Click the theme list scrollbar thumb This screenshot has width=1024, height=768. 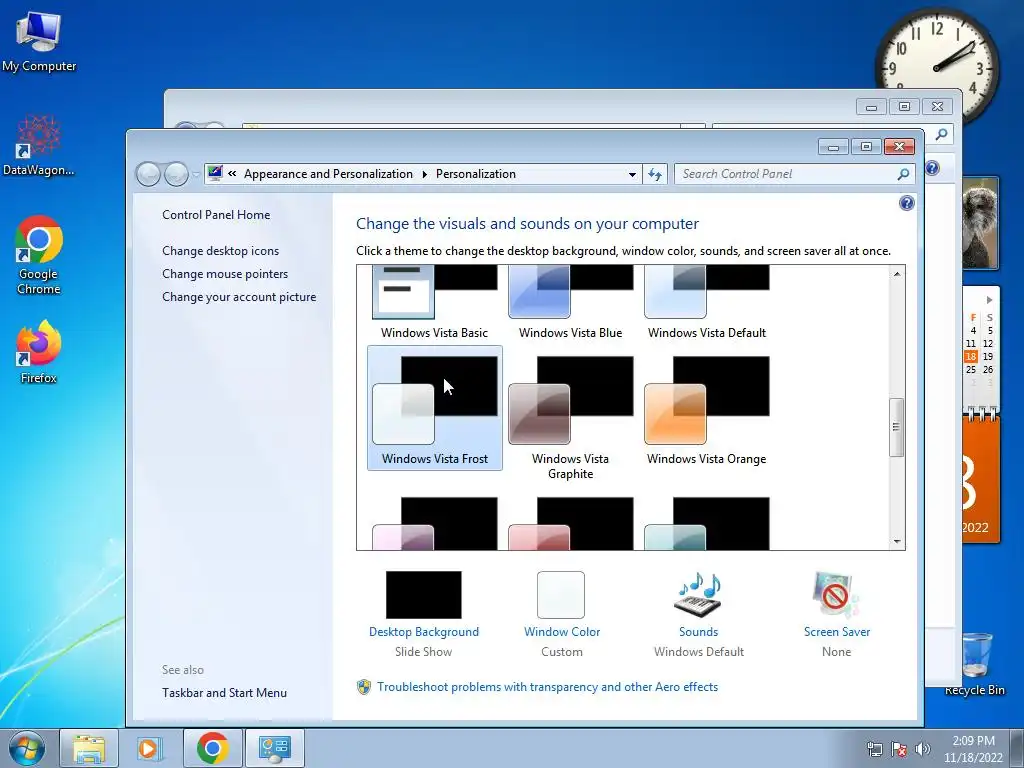tap(897, 427)
